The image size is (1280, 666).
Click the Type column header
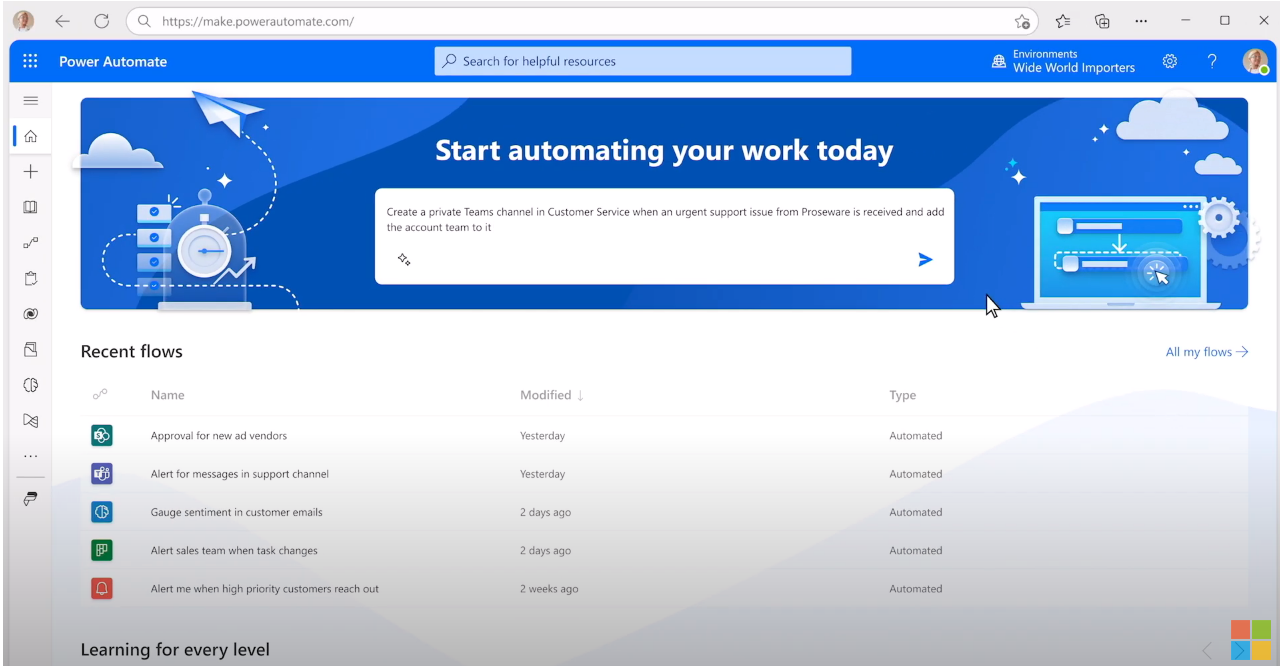point(903,395)
